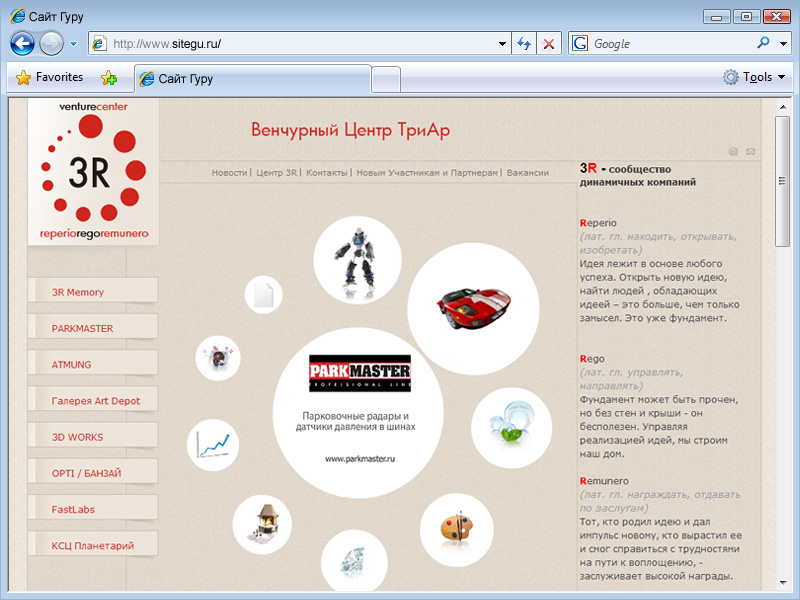Click the red sports car circle
This screenshot has width=800, height=600.
point(473,309)
